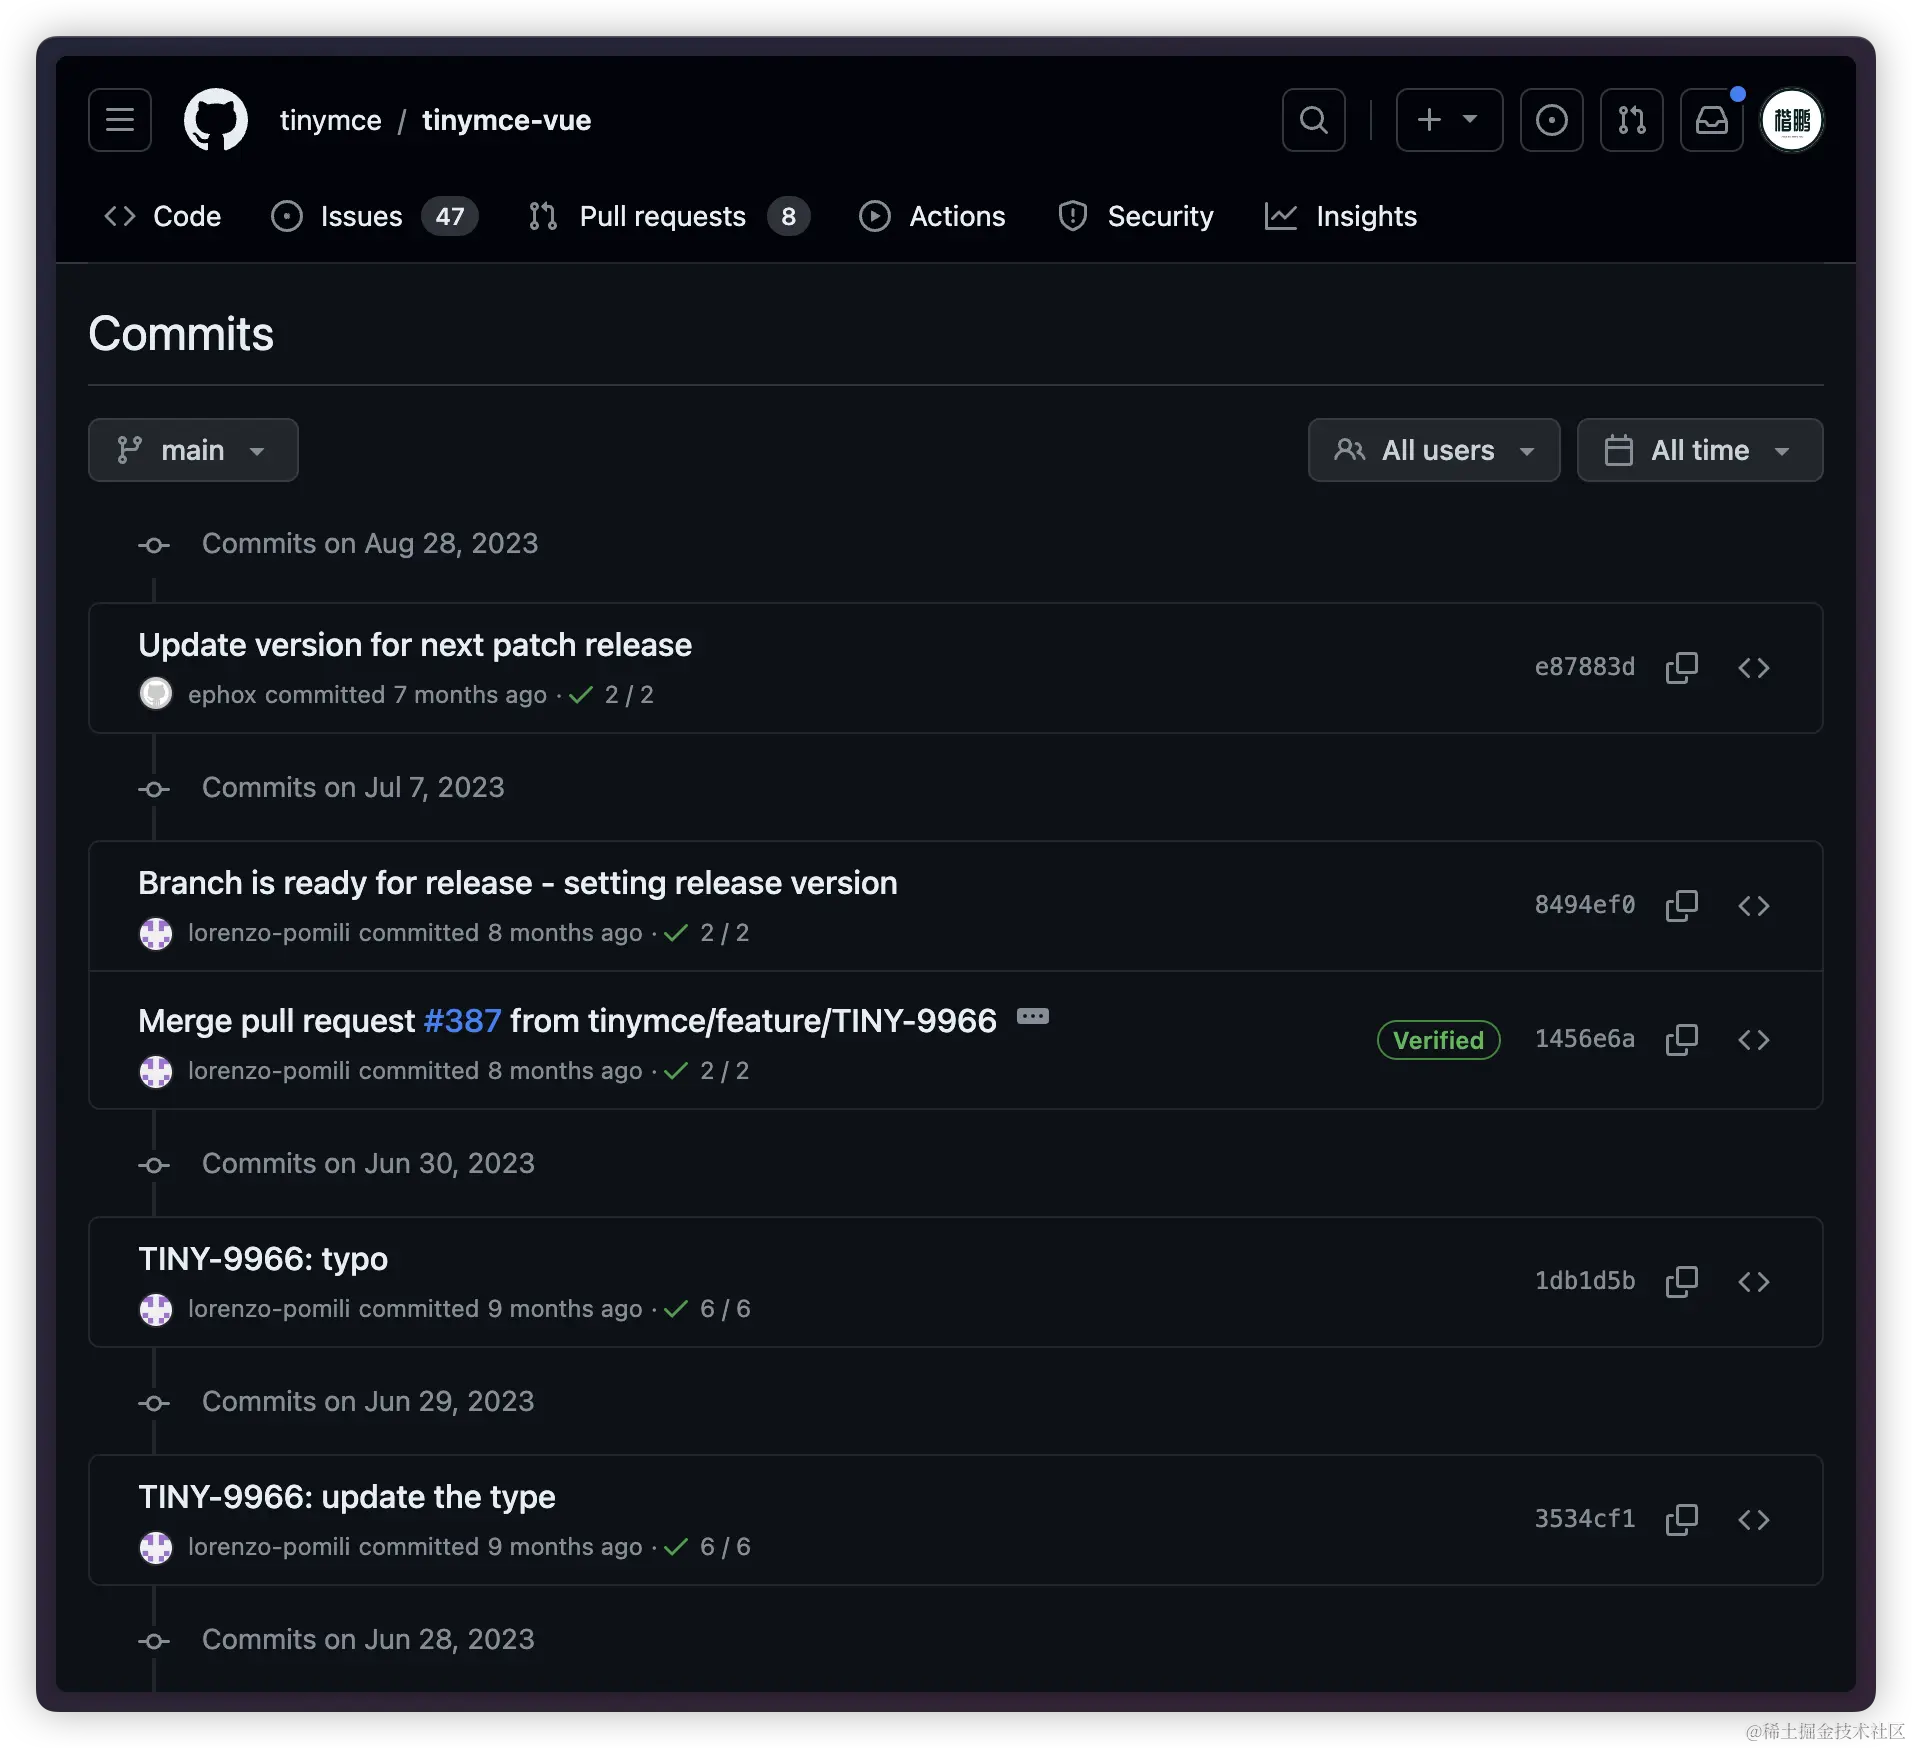The height and width of the screenshot is (1748, 1912).
Task: Switch to the Issues tab
Action: [374, 216]
